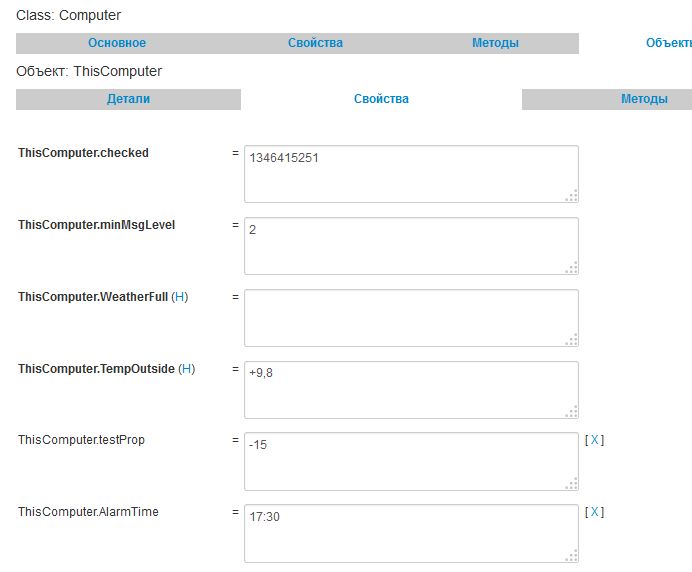Click the TempOutside value field
The width and height of the screenshot is (692, 572).
(x=410, y=390)
